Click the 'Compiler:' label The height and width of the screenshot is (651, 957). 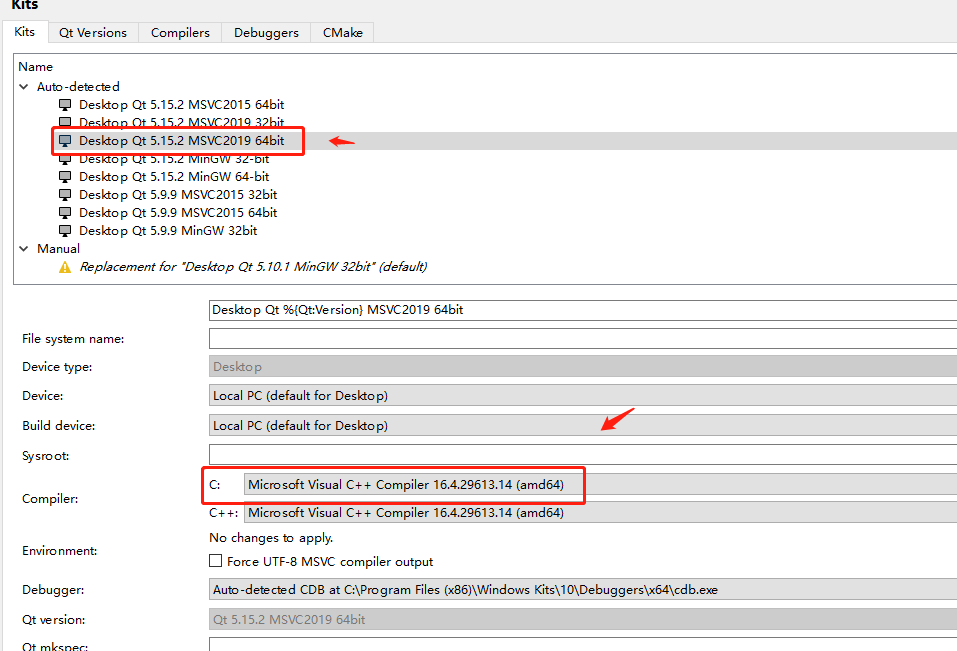[50, 499]
